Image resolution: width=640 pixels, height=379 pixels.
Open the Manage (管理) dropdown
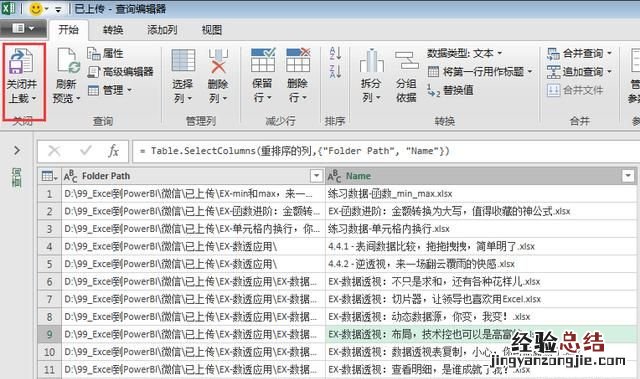coord(109,90)
